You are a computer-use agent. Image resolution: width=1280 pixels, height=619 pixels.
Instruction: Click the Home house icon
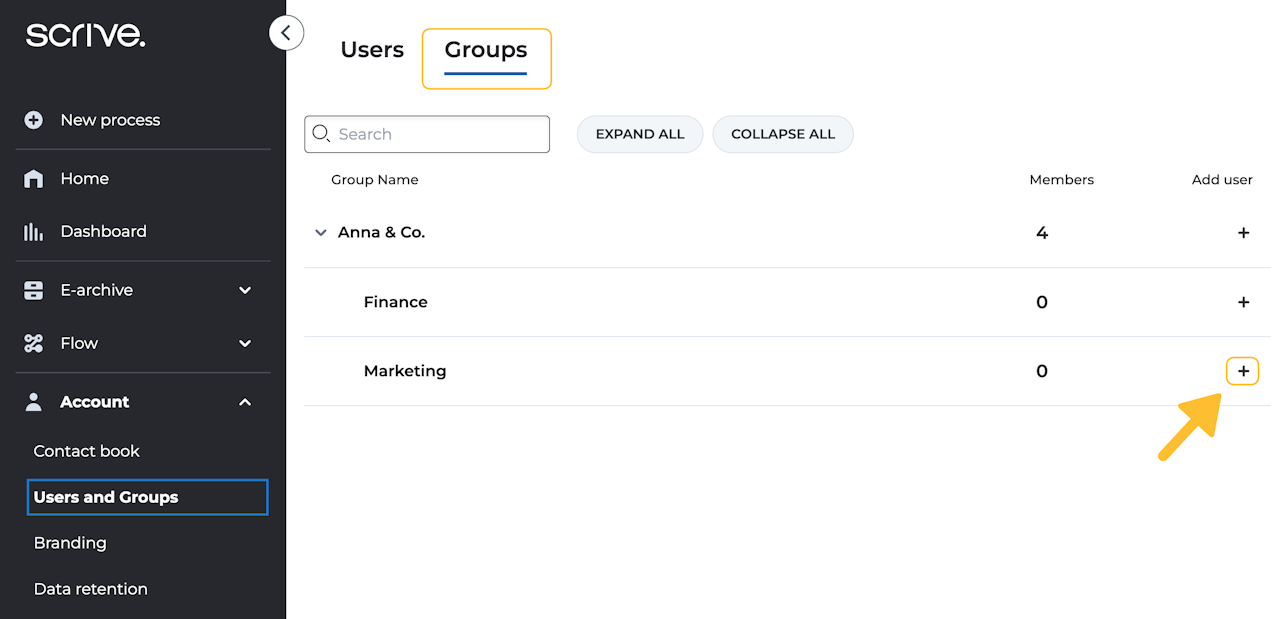34,179
